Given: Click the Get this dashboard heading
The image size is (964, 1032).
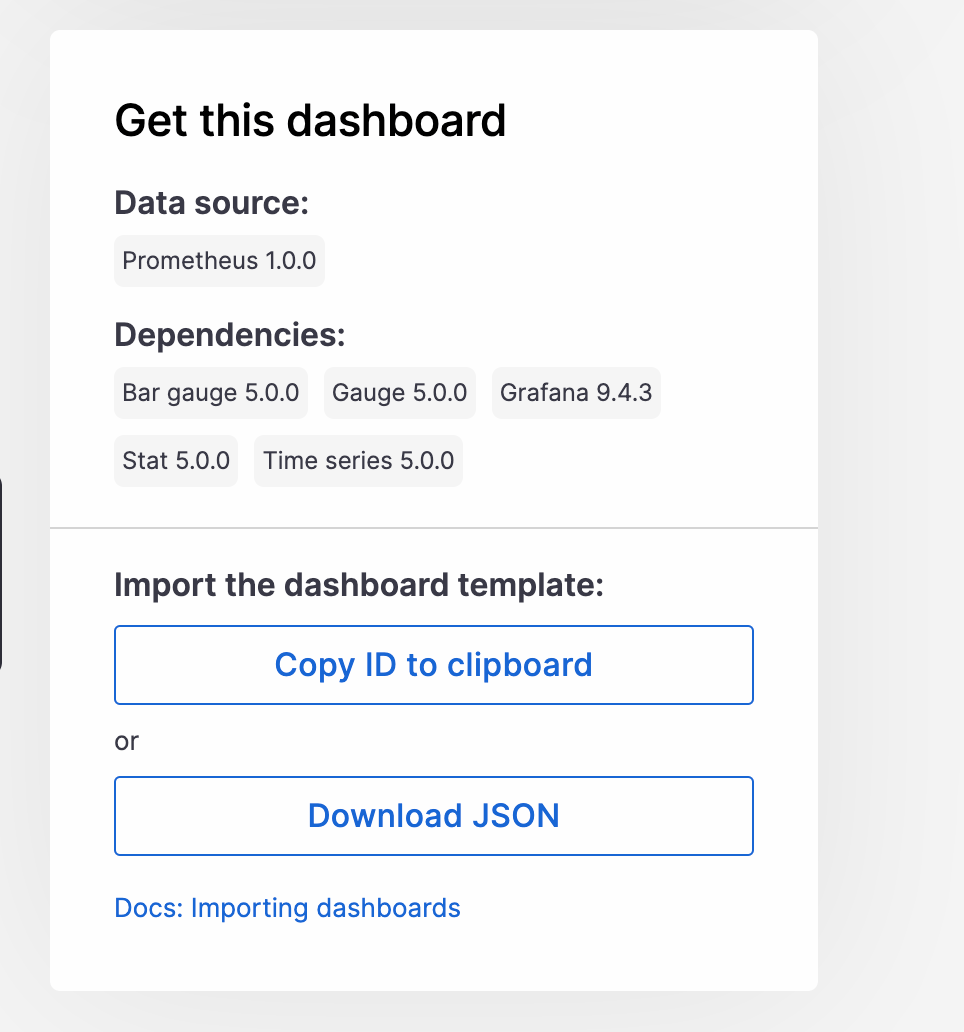Looking at the screenshot, I should click(x=310, y=121).
